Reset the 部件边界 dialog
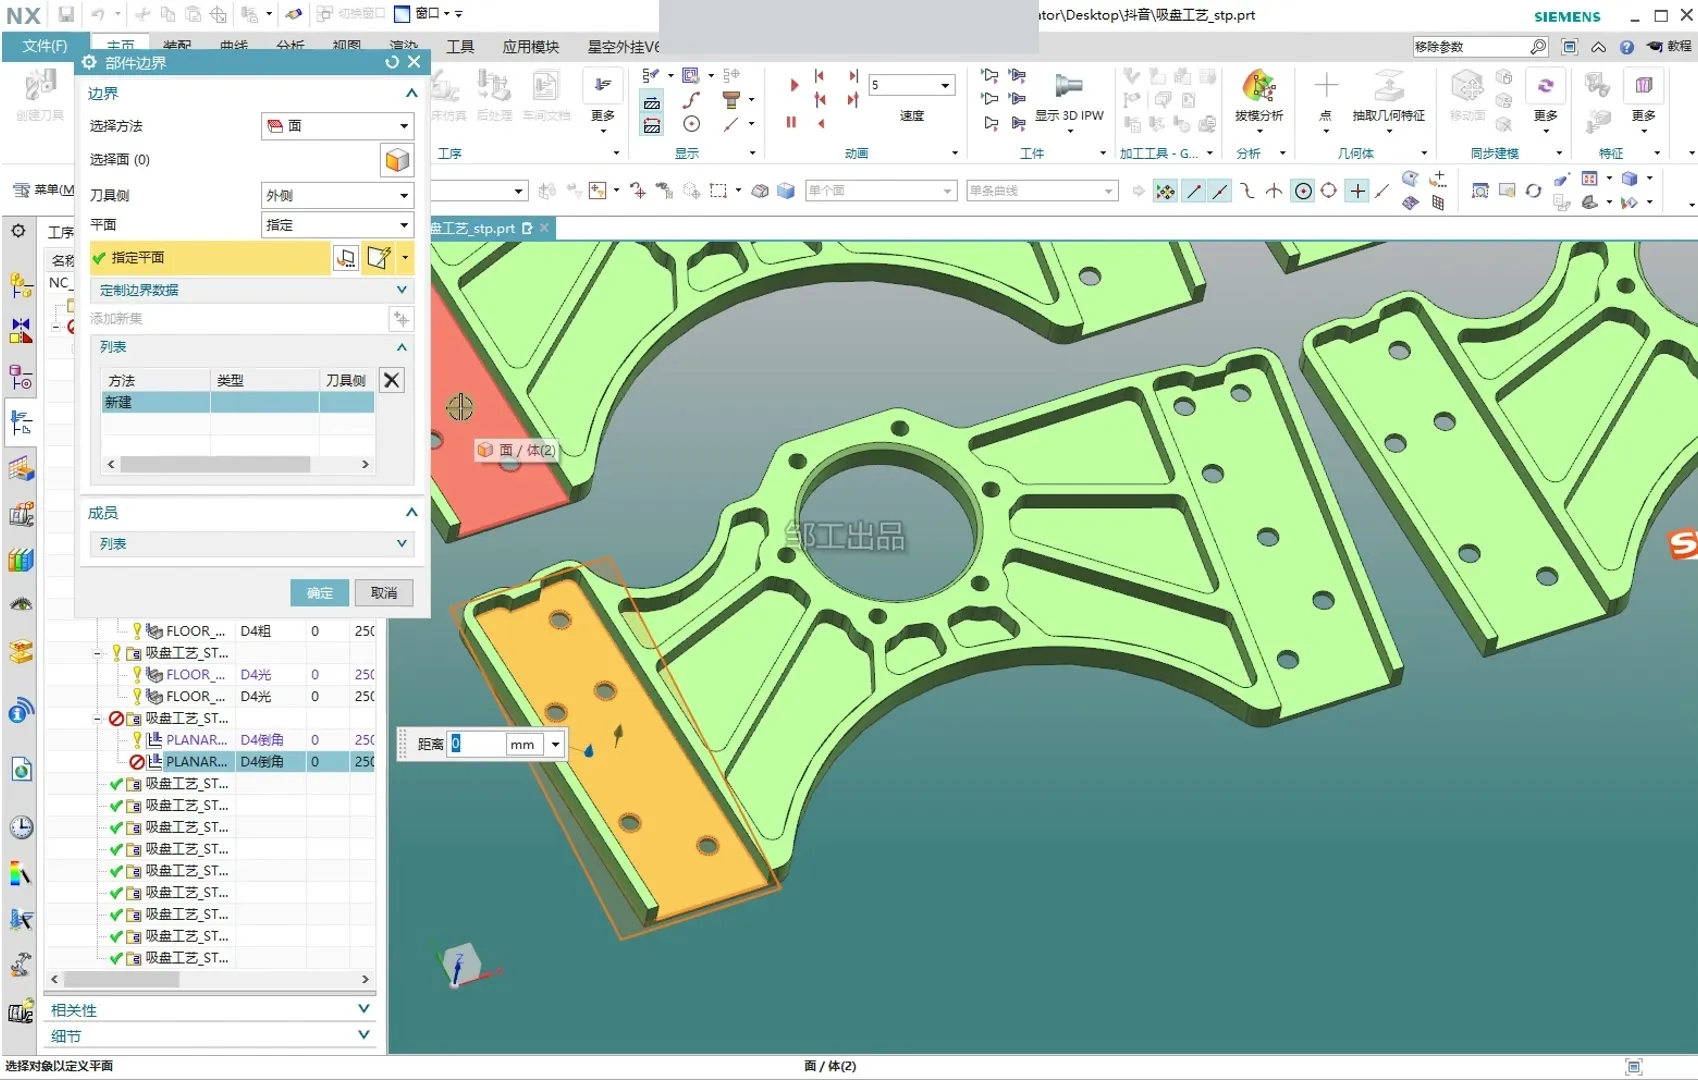Viewport: 1698px width, 1080px height. point(392,62)
